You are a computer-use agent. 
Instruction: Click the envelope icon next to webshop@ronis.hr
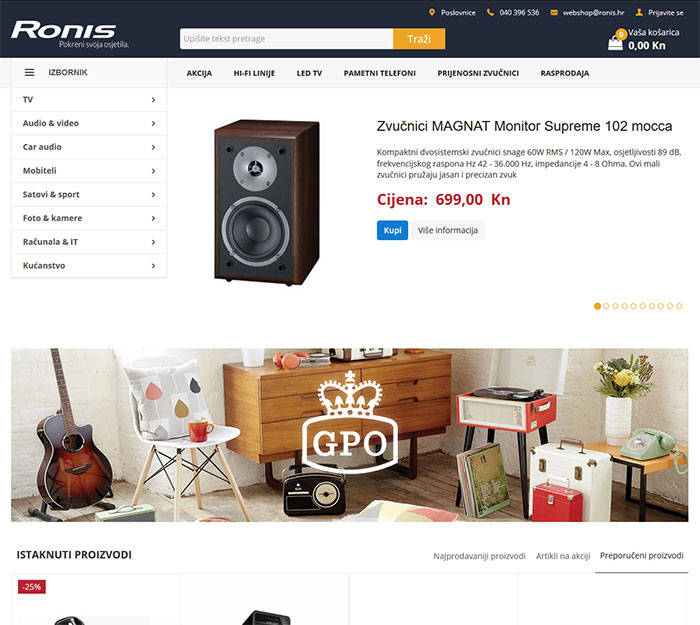coord(554,12)
